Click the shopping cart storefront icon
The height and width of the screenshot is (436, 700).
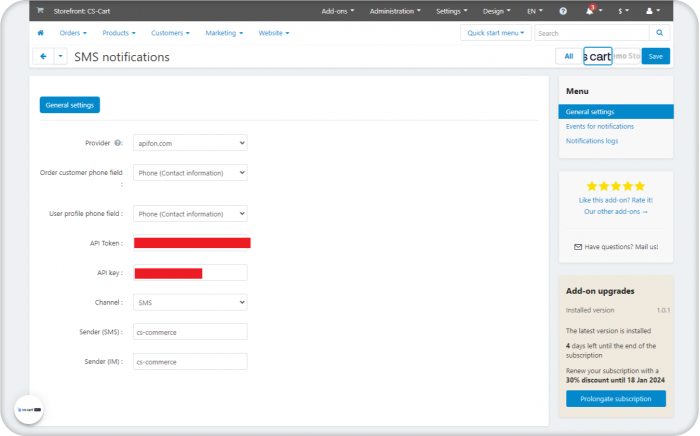coord(40,11)
